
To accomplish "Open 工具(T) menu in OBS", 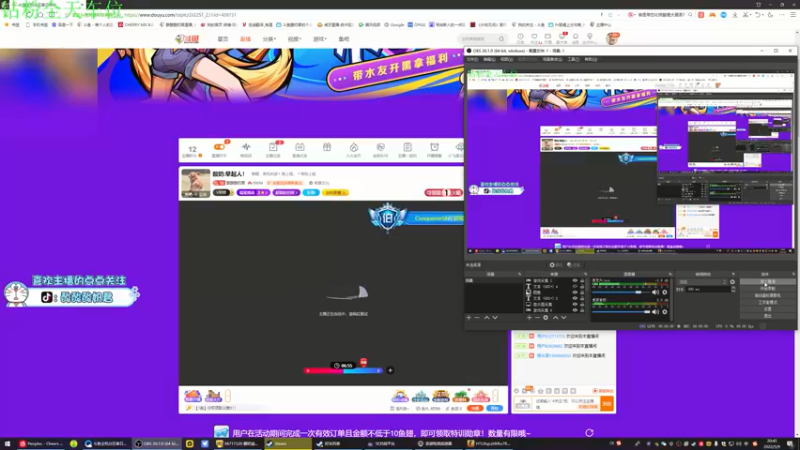I will [573, 59].
